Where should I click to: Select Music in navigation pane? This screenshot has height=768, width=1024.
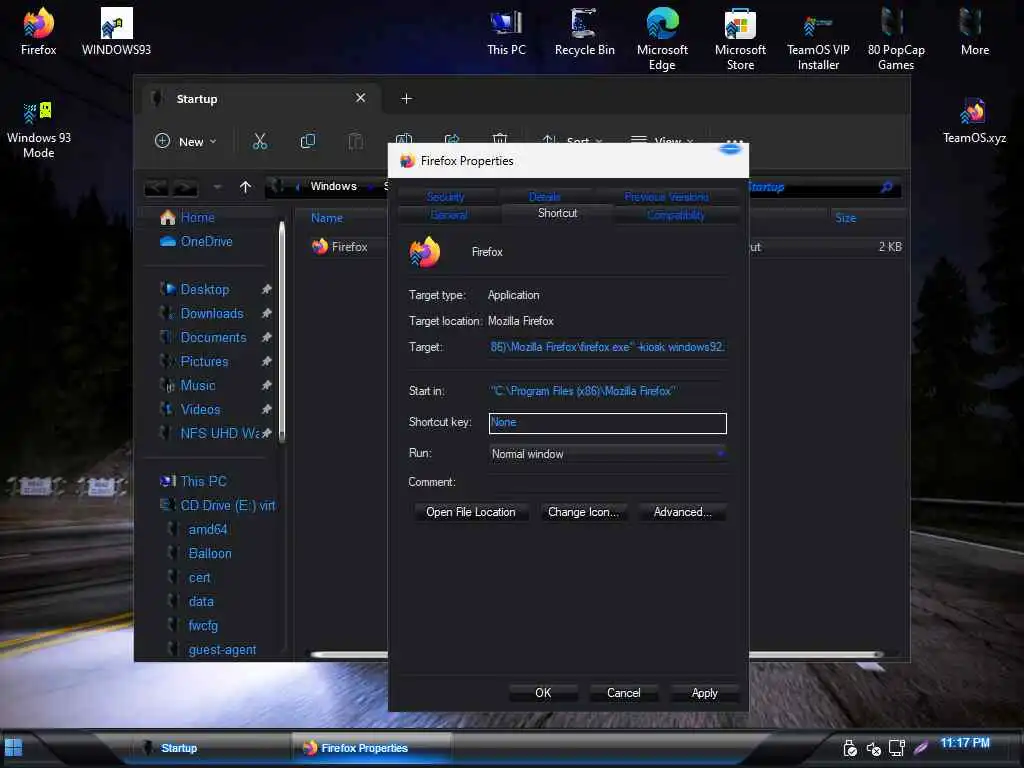(197, 385)
